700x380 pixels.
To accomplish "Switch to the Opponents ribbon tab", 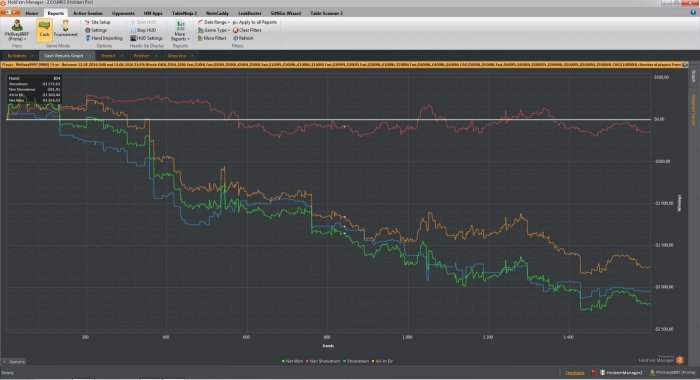I will tap(123, 13).
